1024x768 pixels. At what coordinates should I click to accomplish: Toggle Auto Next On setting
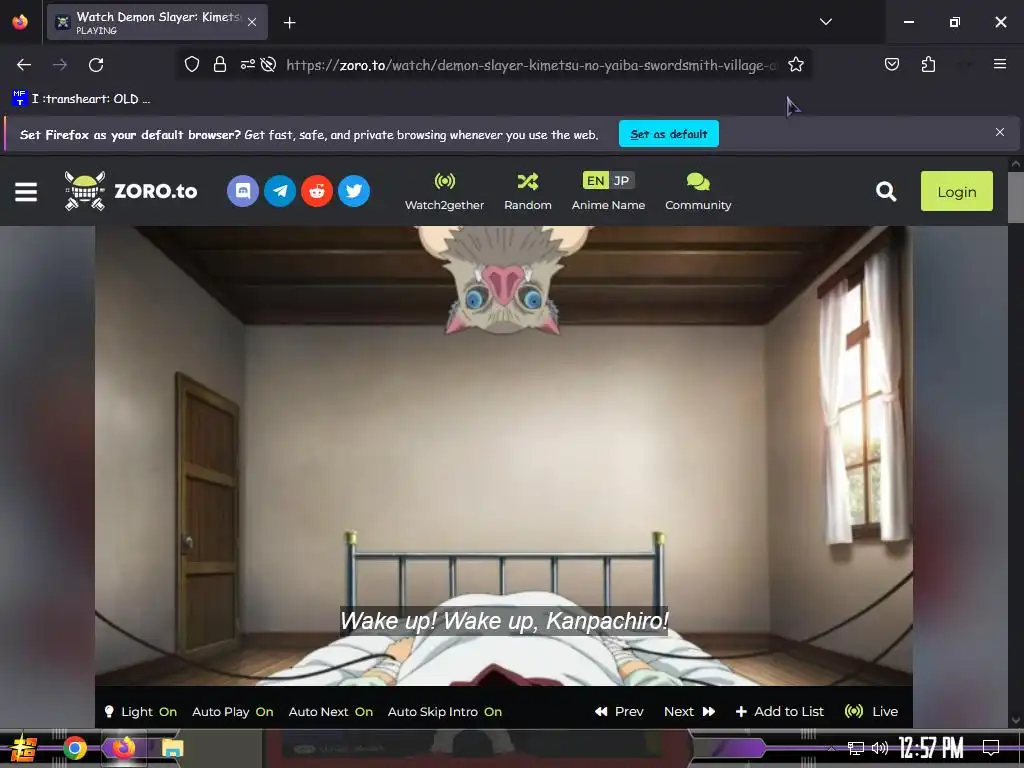[330, 711]
